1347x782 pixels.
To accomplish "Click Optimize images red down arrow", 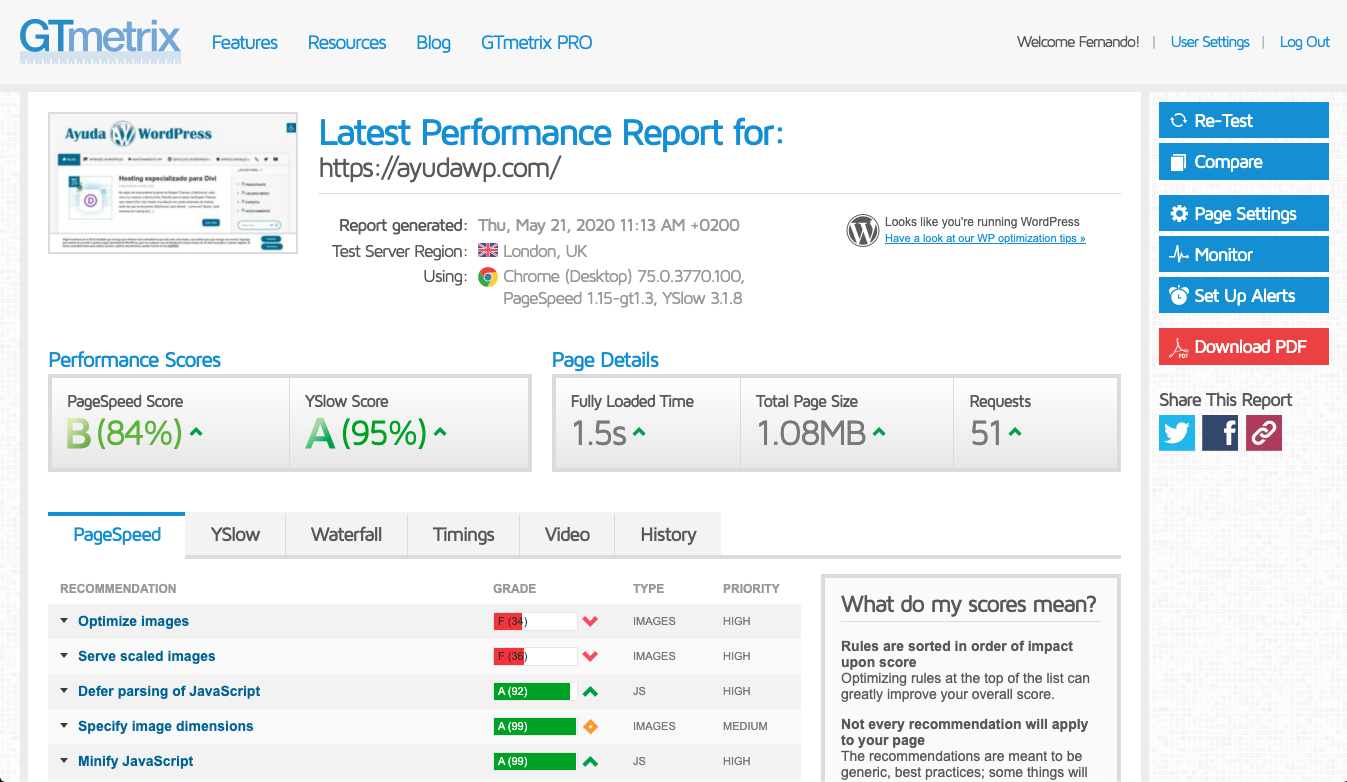I will pos(590,621).
